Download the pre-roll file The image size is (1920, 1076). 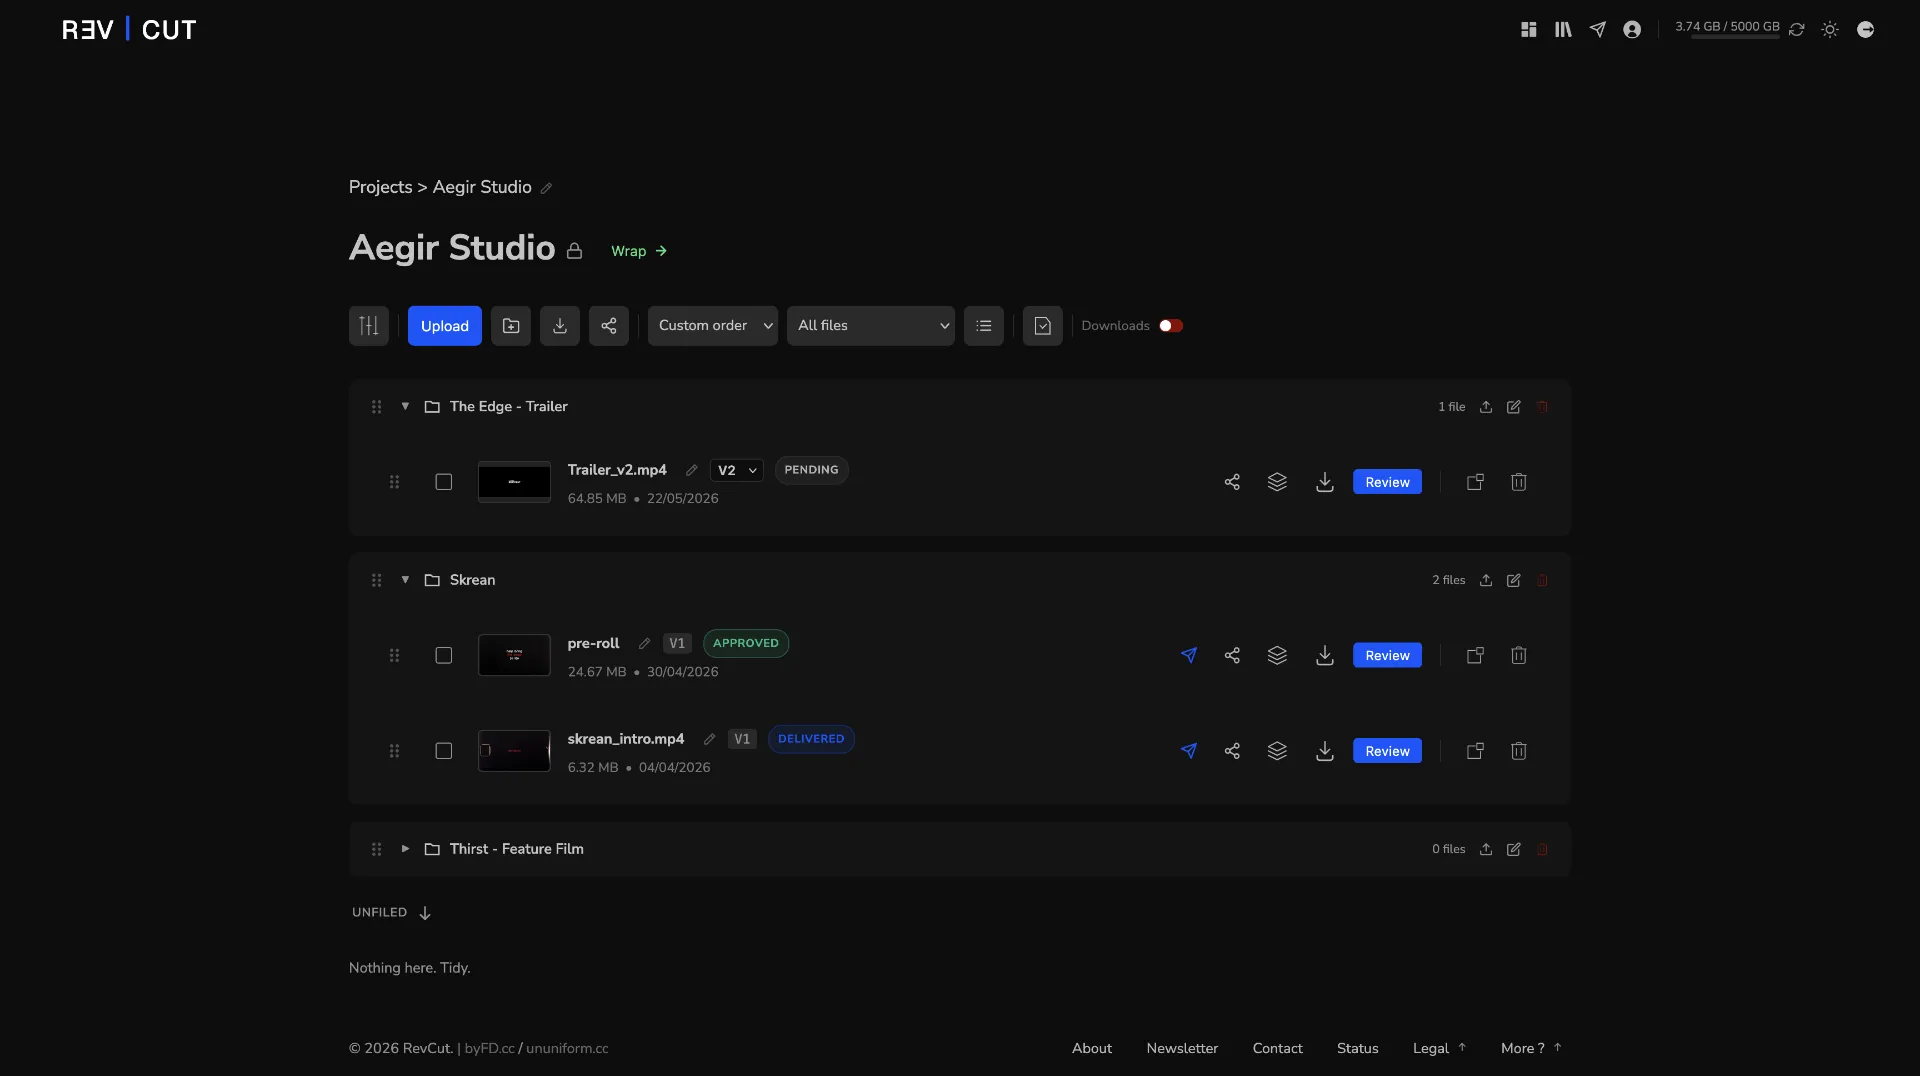pos(1325,656)
